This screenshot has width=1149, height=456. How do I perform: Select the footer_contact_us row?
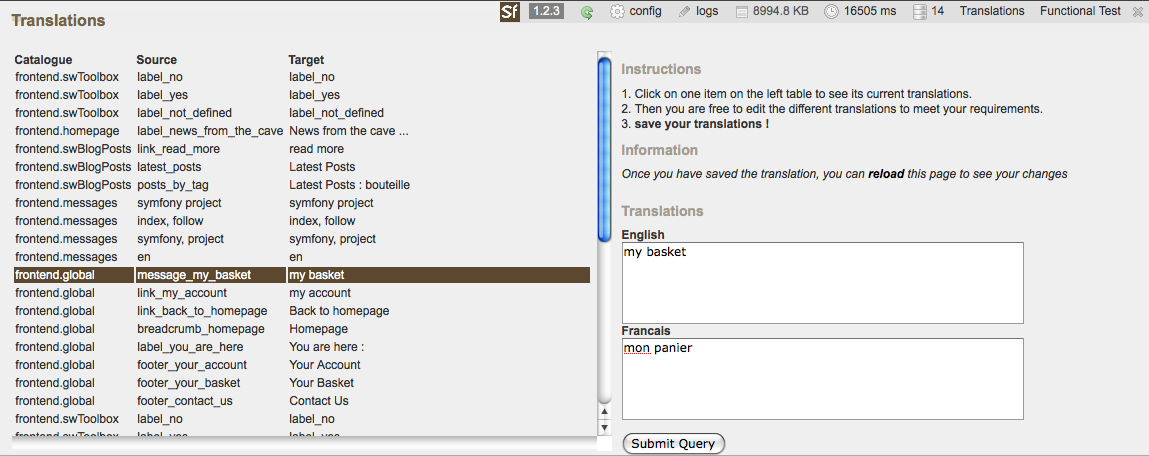185,401
